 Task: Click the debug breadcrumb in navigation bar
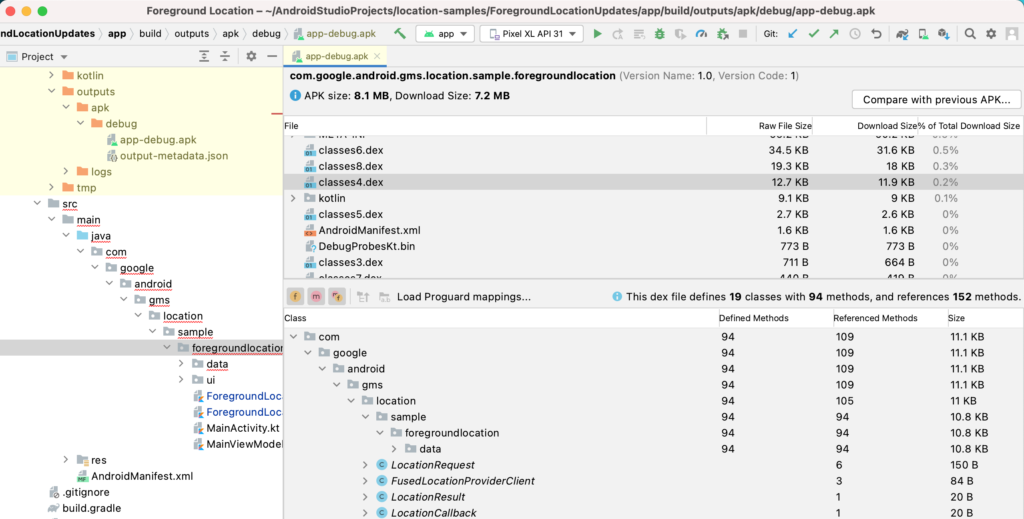(x=266, y=33)
